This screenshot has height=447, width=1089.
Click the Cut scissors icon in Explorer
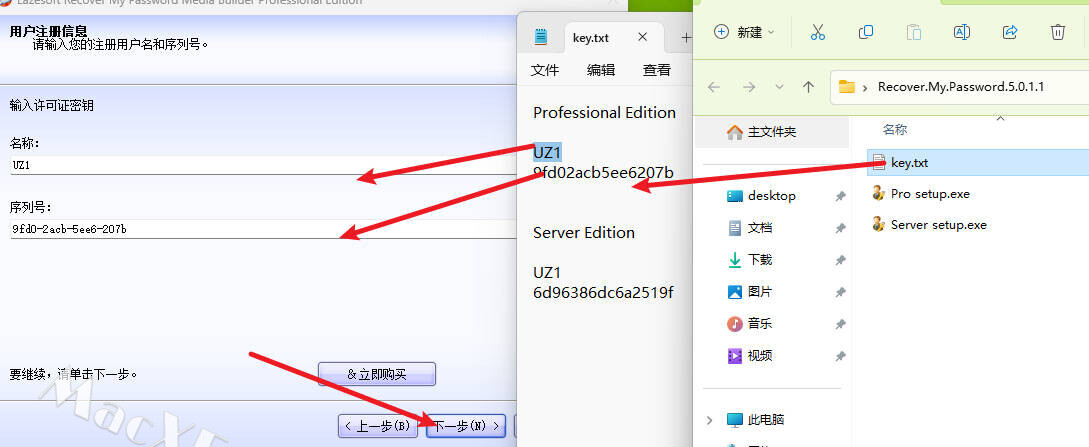(817, 32)
